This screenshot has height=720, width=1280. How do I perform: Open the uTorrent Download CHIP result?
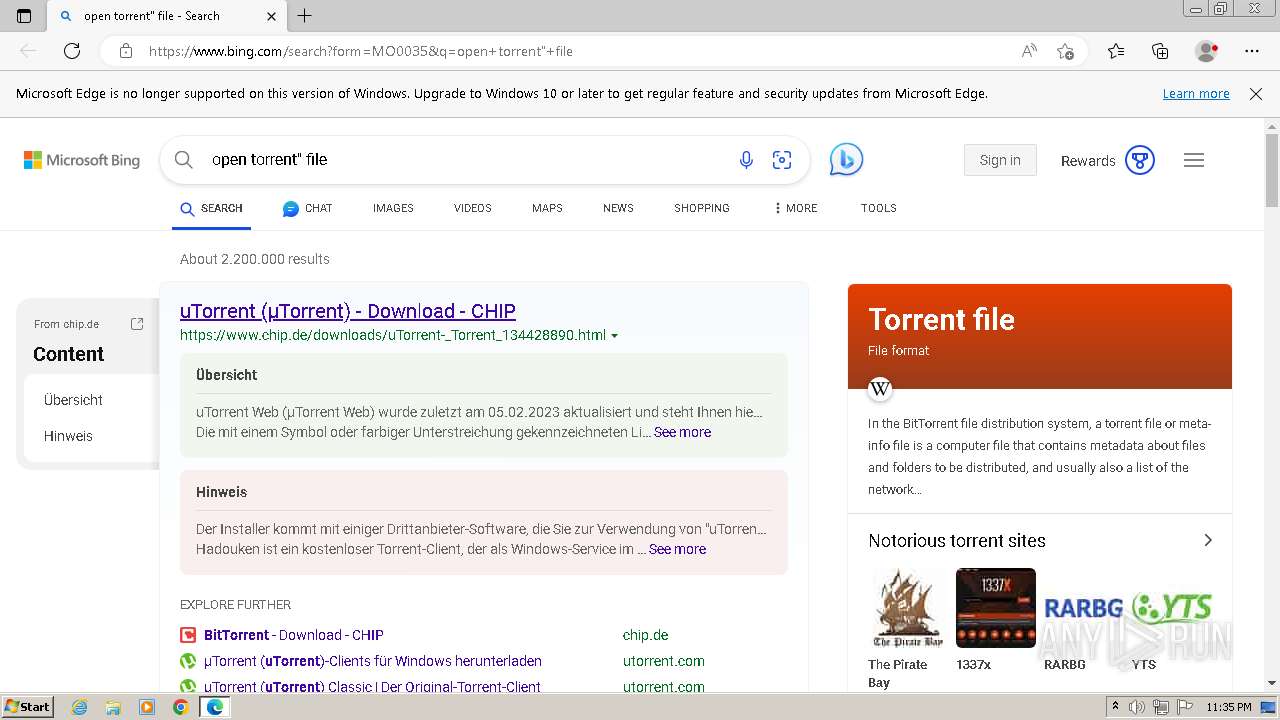click(x=348, y=311)
